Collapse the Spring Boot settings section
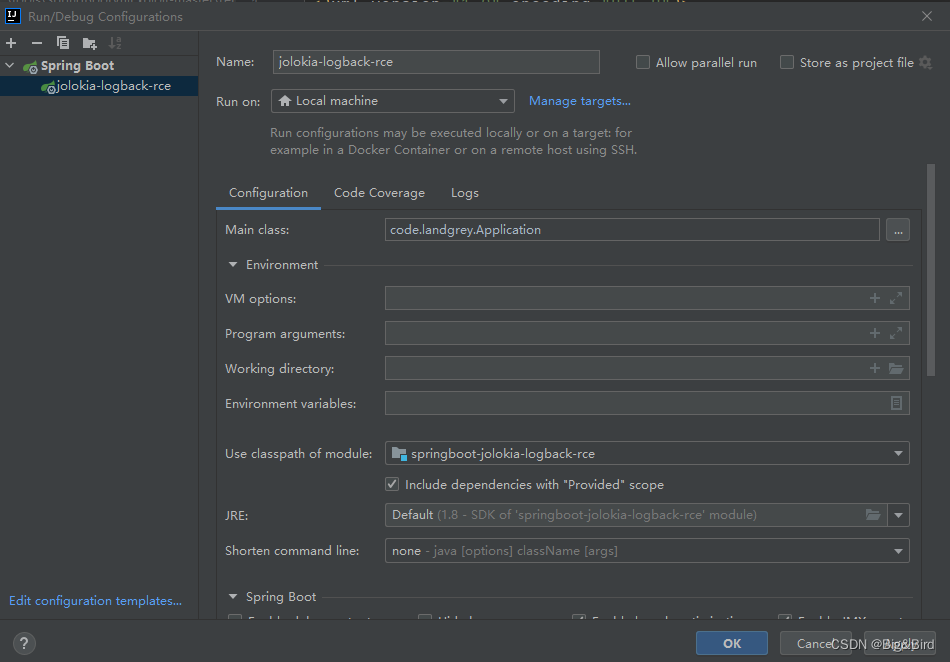This screenshot has width=950, height=662. click(x=233, y=597)
